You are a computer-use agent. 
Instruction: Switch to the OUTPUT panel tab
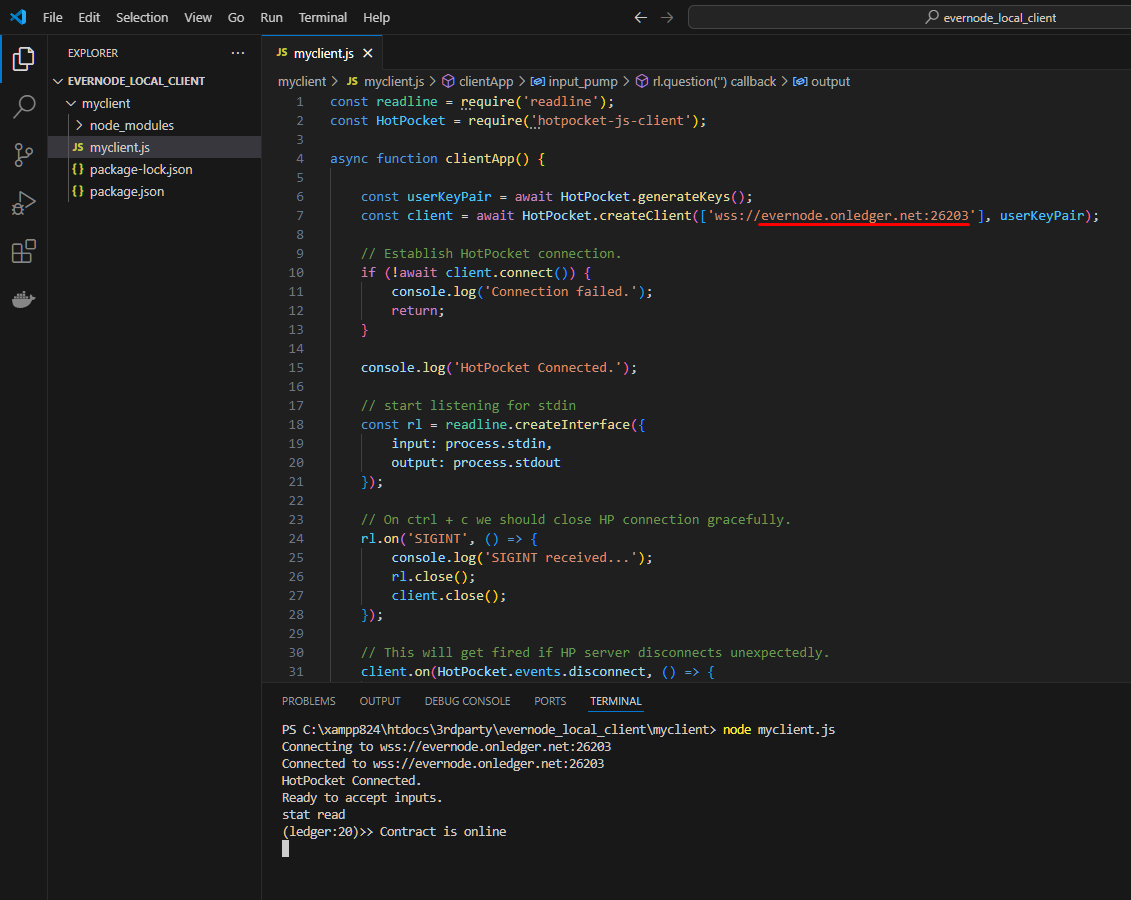(380, 701)
